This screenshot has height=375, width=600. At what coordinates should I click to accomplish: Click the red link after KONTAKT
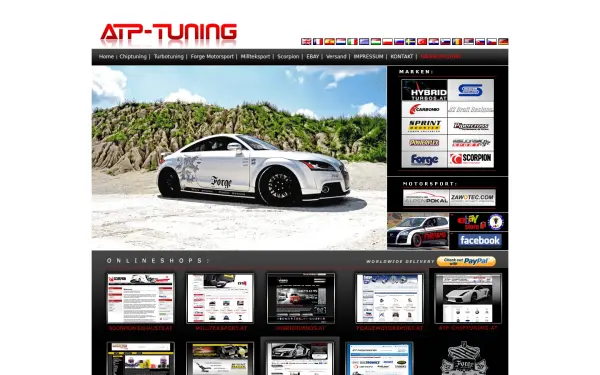pos(440,57)
